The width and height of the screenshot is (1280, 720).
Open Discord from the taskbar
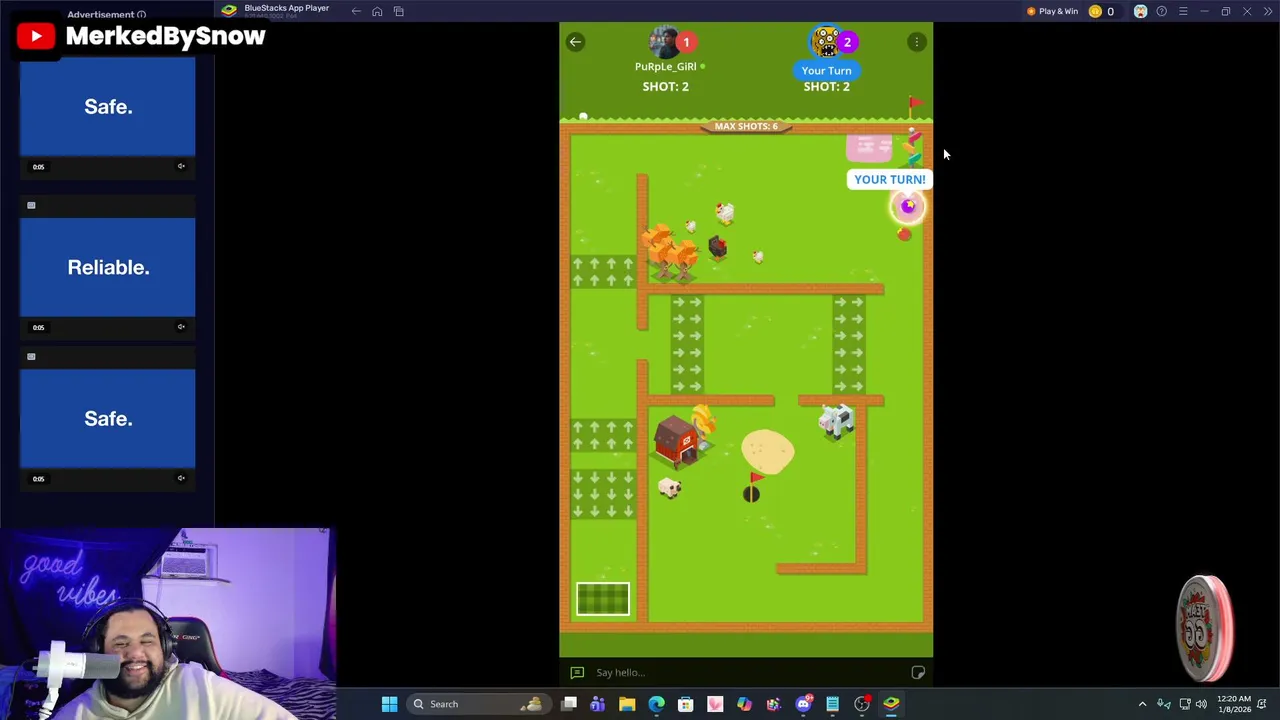803,704
